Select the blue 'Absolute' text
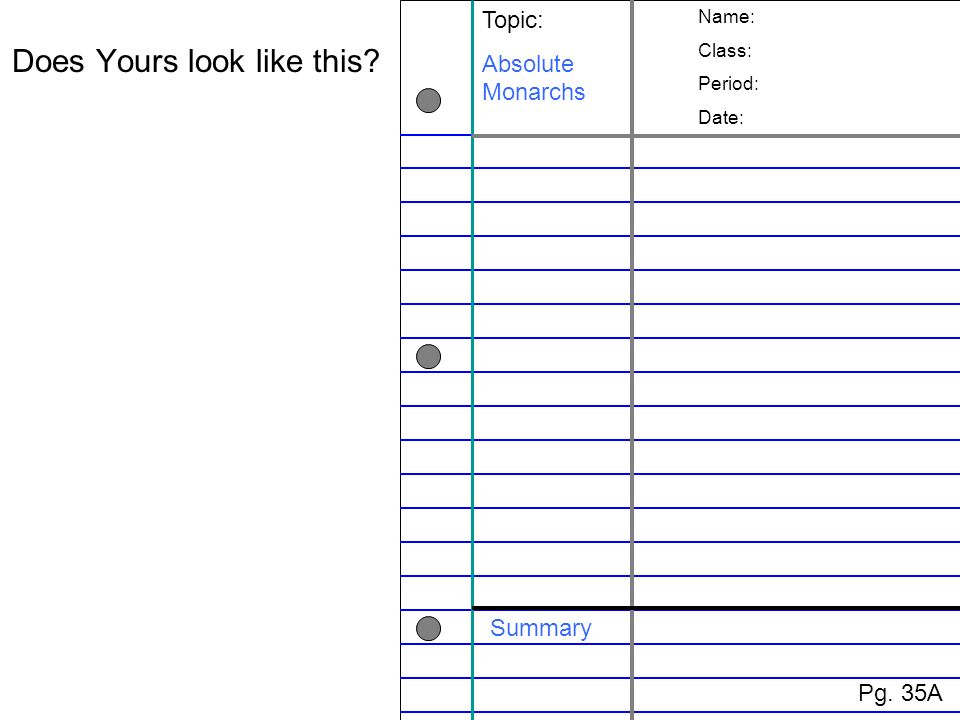This screenshot has width=960, height=720. pyautogui.click(x=528, y=64)
